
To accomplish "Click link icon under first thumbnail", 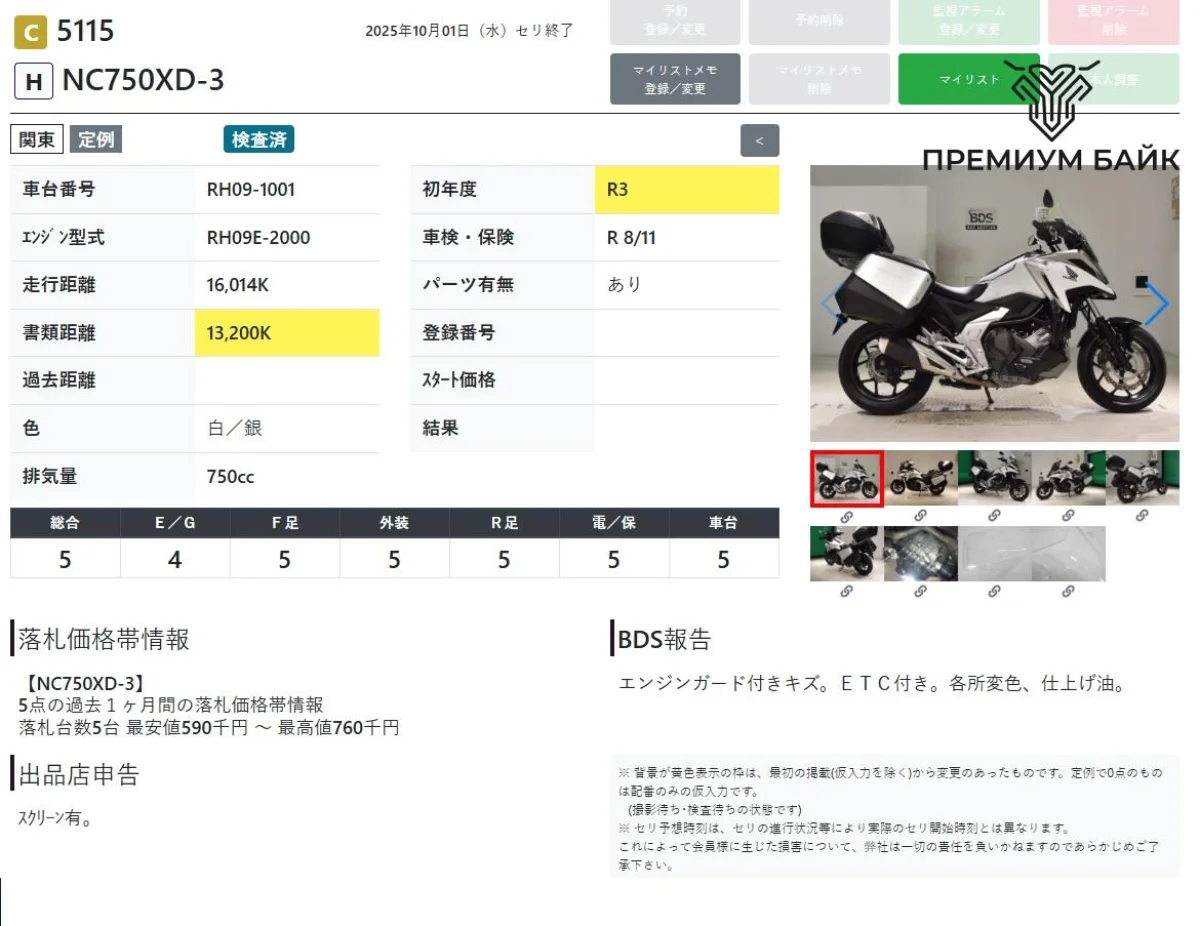I will [846, 516].
